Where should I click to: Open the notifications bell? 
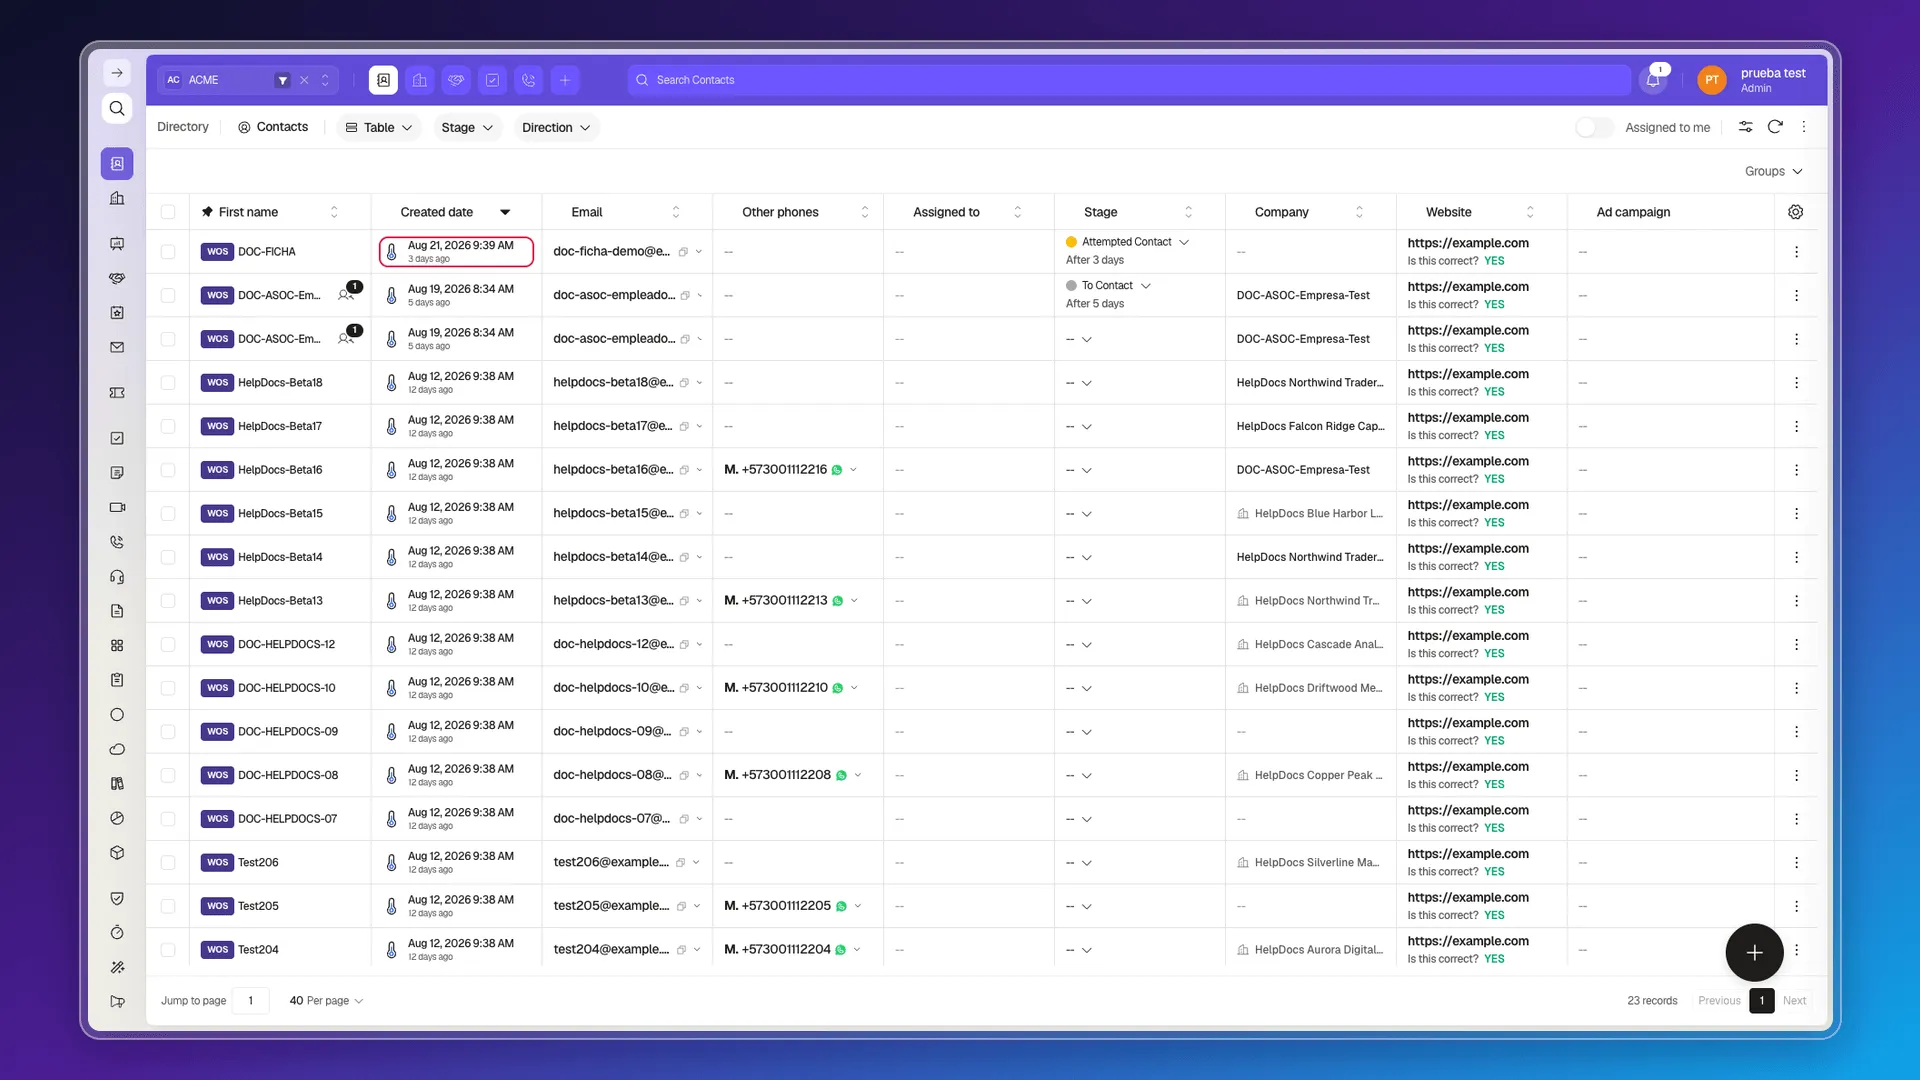(x=1653, y=80)
